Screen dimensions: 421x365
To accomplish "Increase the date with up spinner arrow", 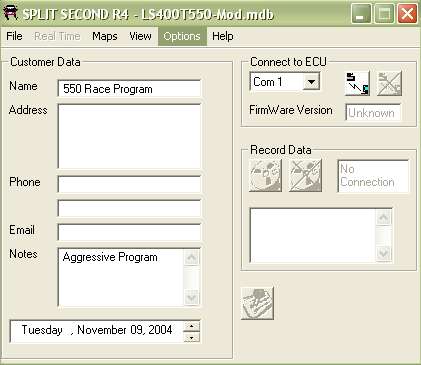I will (192, 326).
